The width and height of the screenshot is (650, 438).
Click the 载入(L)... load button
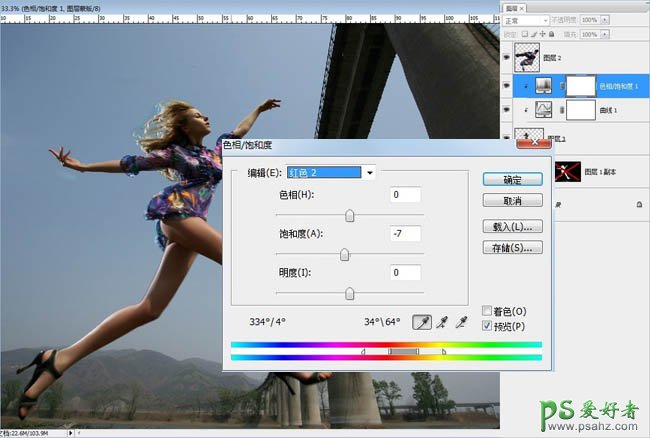512,226
